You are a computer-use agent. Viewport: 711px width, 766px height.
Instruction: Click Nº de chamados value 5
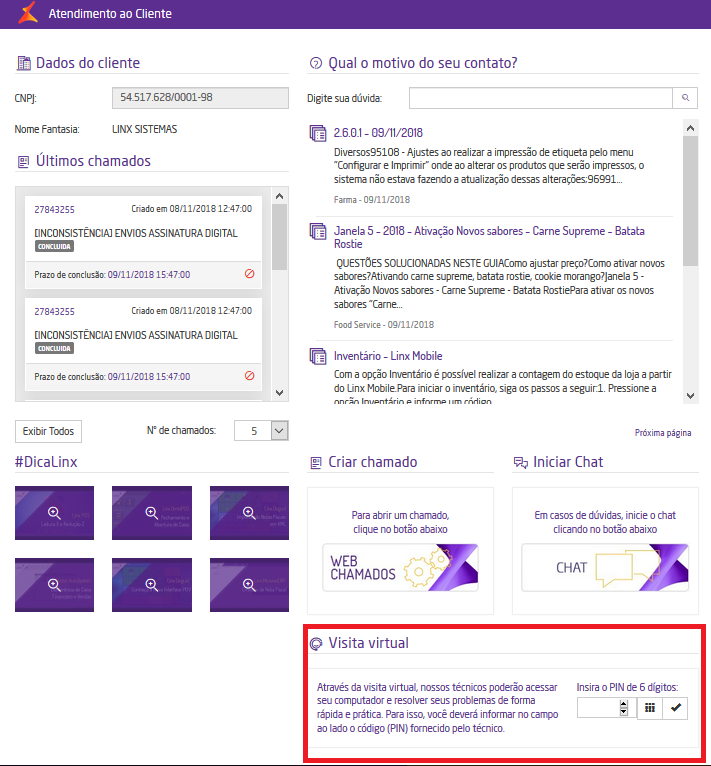pos(254,431)
